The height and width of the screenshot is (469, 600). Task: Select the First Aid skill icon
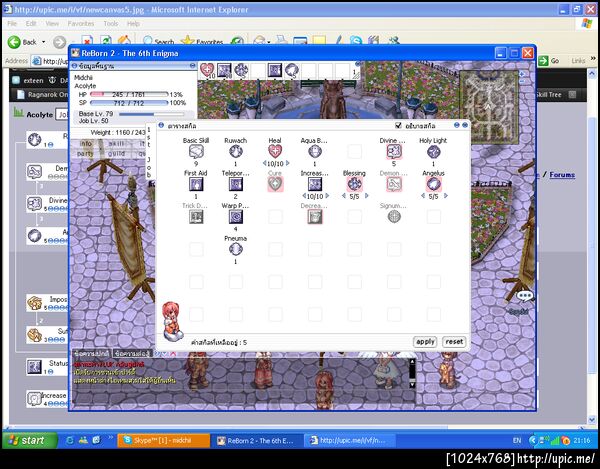[x=196, y=184]
